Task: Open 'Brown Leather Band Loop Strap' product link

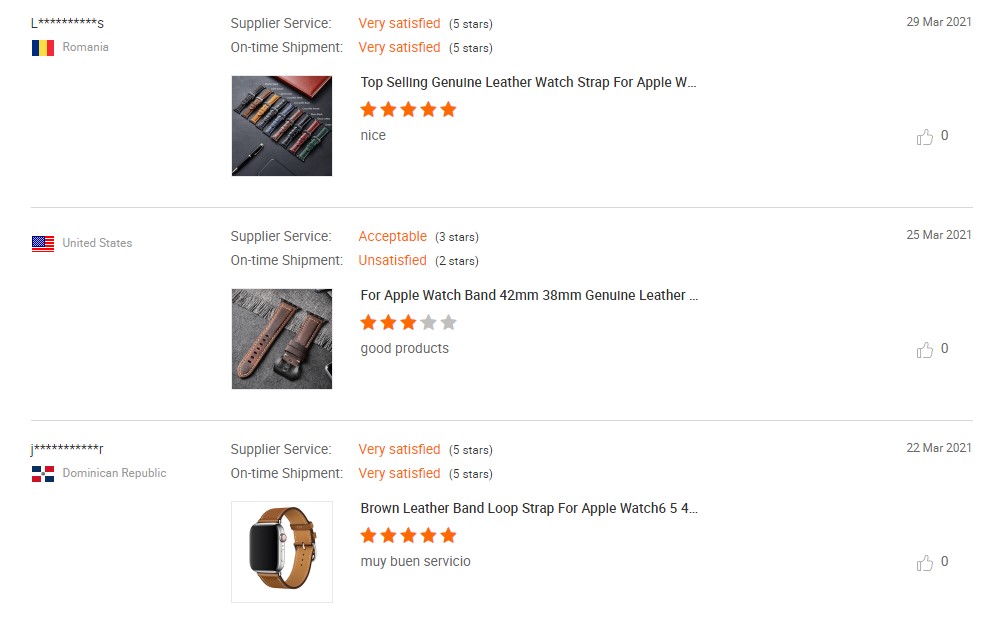Action: tap(529, 508)
